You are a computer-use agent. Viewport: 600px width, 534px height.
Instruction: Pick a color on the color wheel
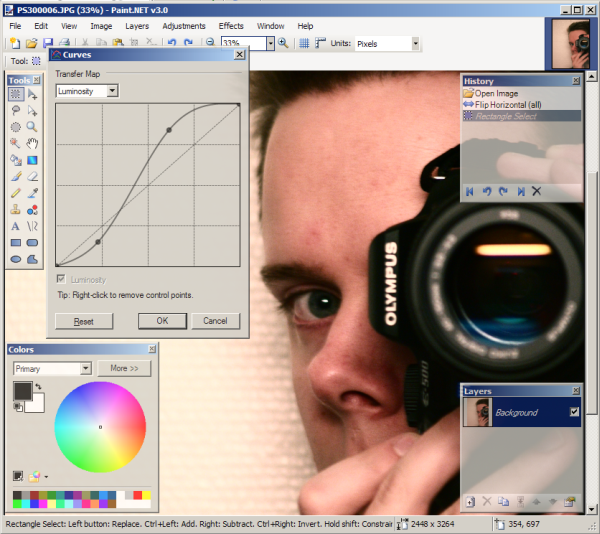pyautogui.click(x=100, y=427)
